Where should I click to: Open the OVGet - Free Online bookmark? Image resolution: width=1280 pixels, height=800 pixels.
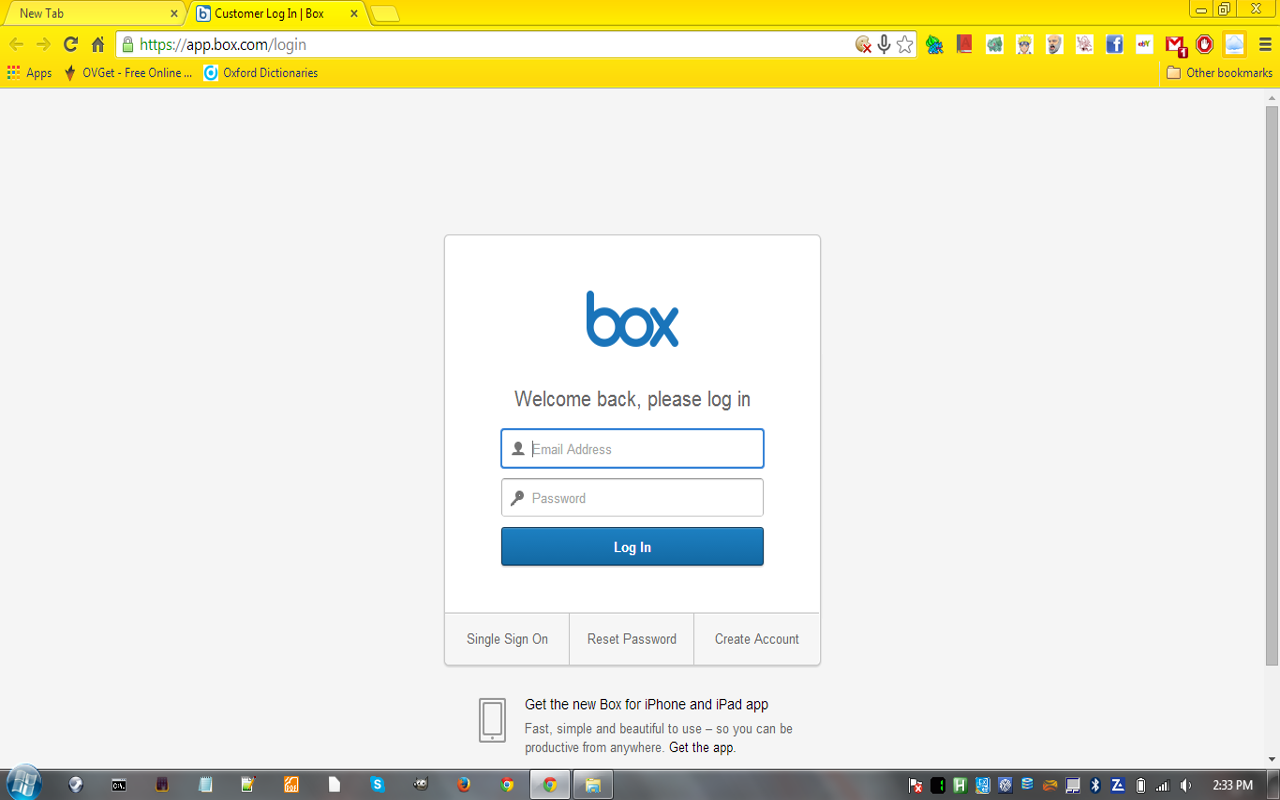tap(128, 73)
